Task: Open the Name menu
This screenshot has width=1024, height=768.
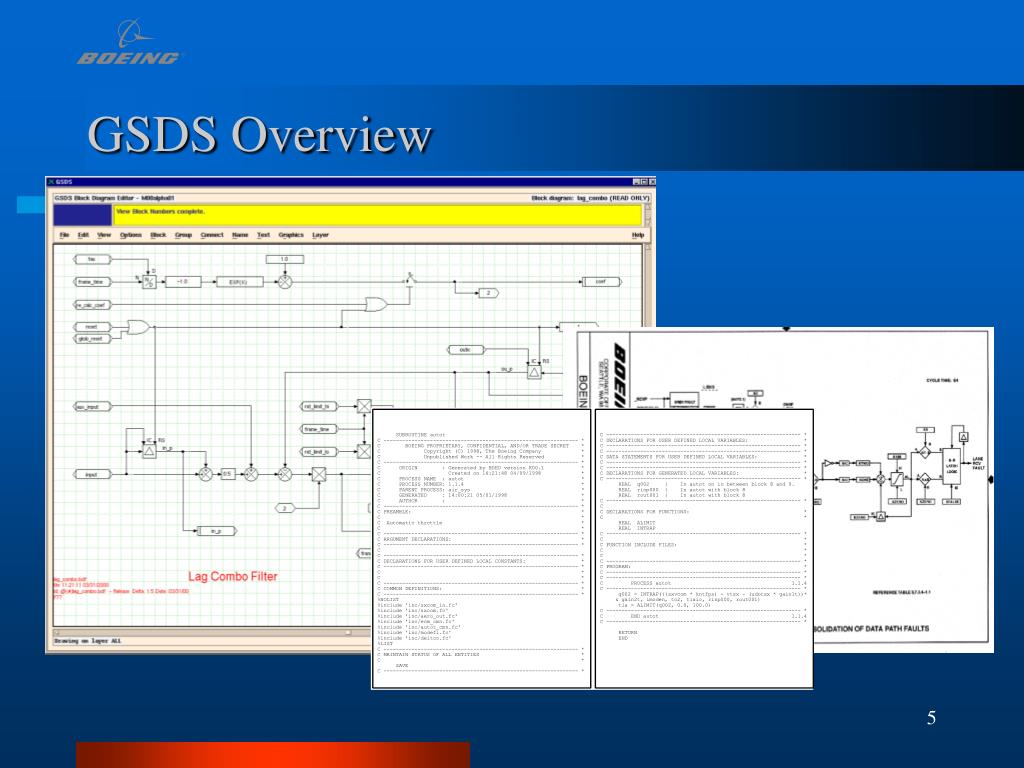Action: [240, 235]
